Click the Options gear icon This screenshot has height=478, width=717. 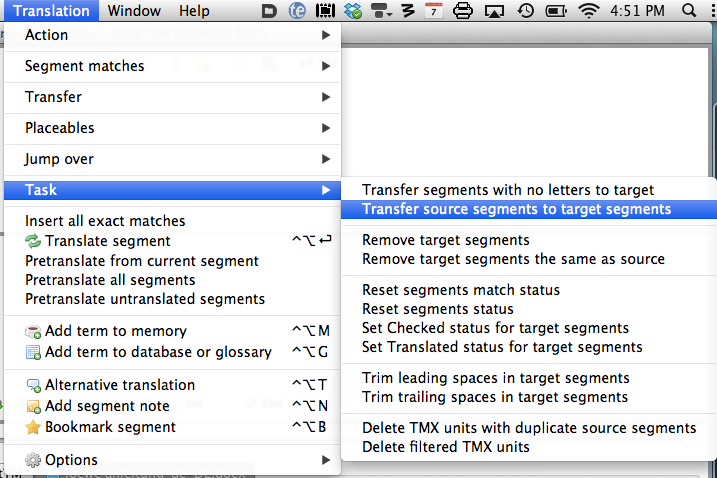(x=33, y=460)
